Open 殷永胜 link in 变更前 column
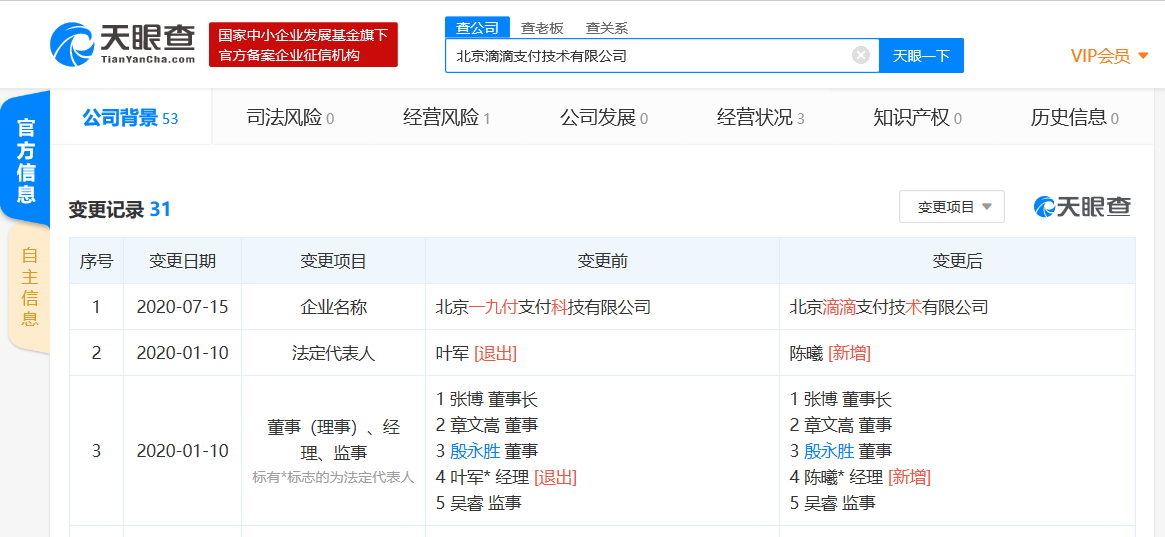The height and width of the screenshot is (537, 1165). point(475,451)
